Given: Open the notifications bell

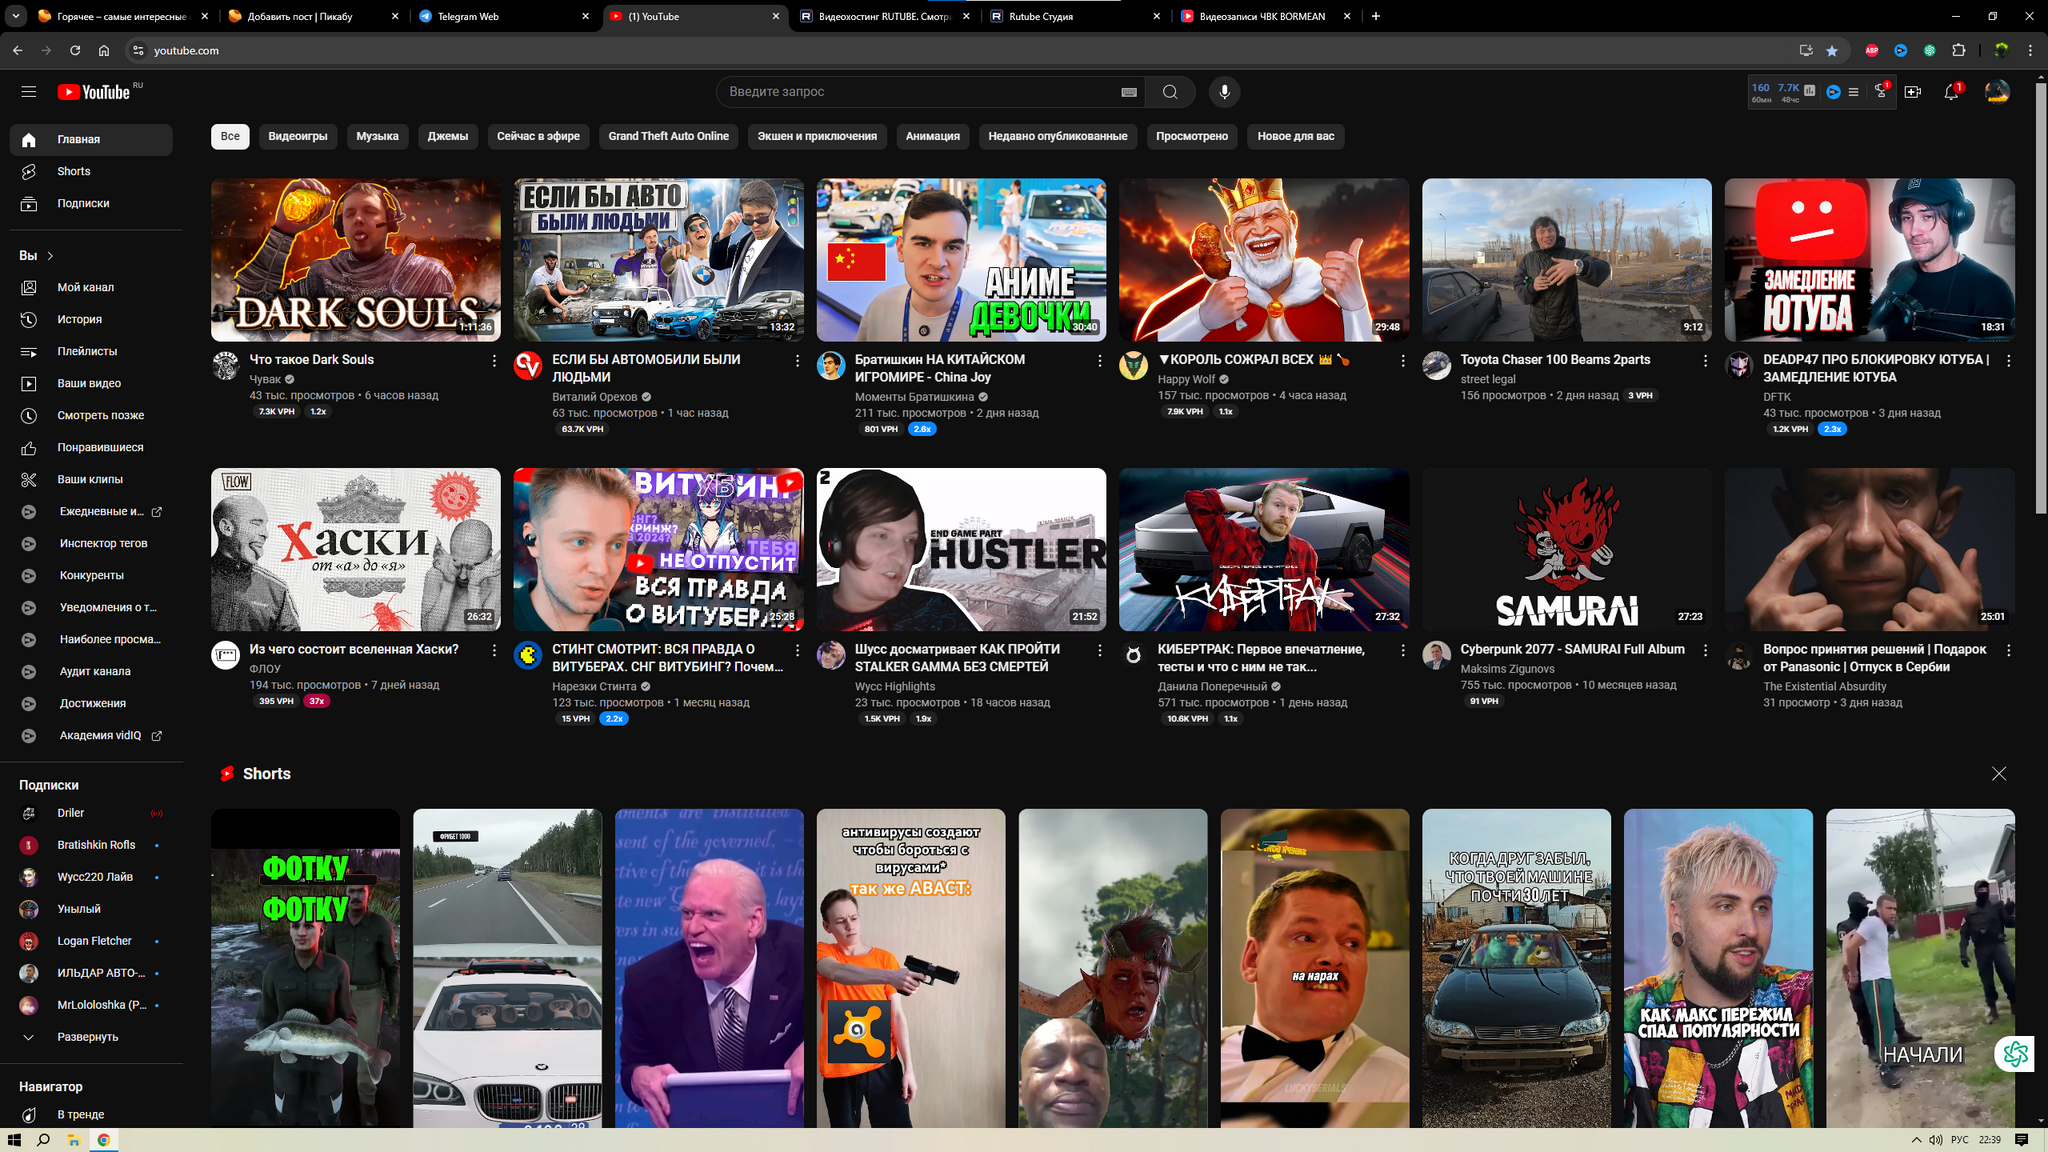Looking at the screenshot, I should (1951, 92).
